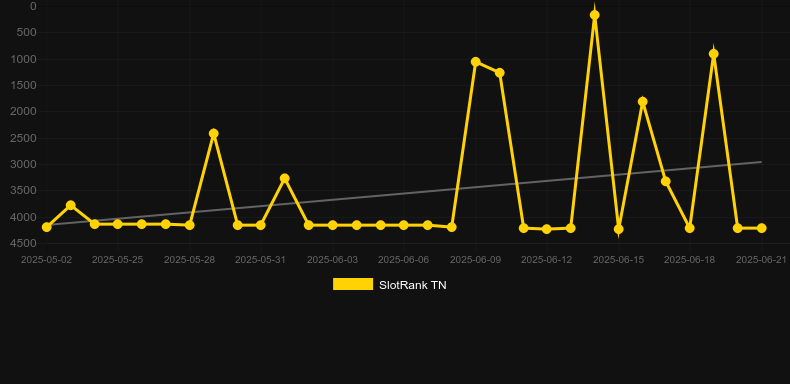Viewport: 790px width, 384px height.
Task: Click the 2025-06-15 x-axis label
Action: tap(619, 260)
